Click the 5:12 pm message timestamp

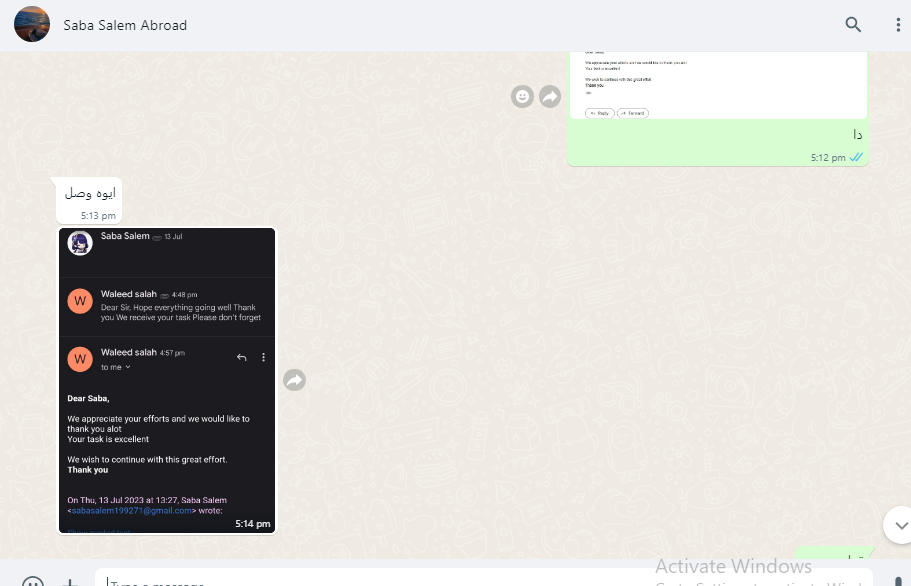pyautogui.click(x=828, y=157)
